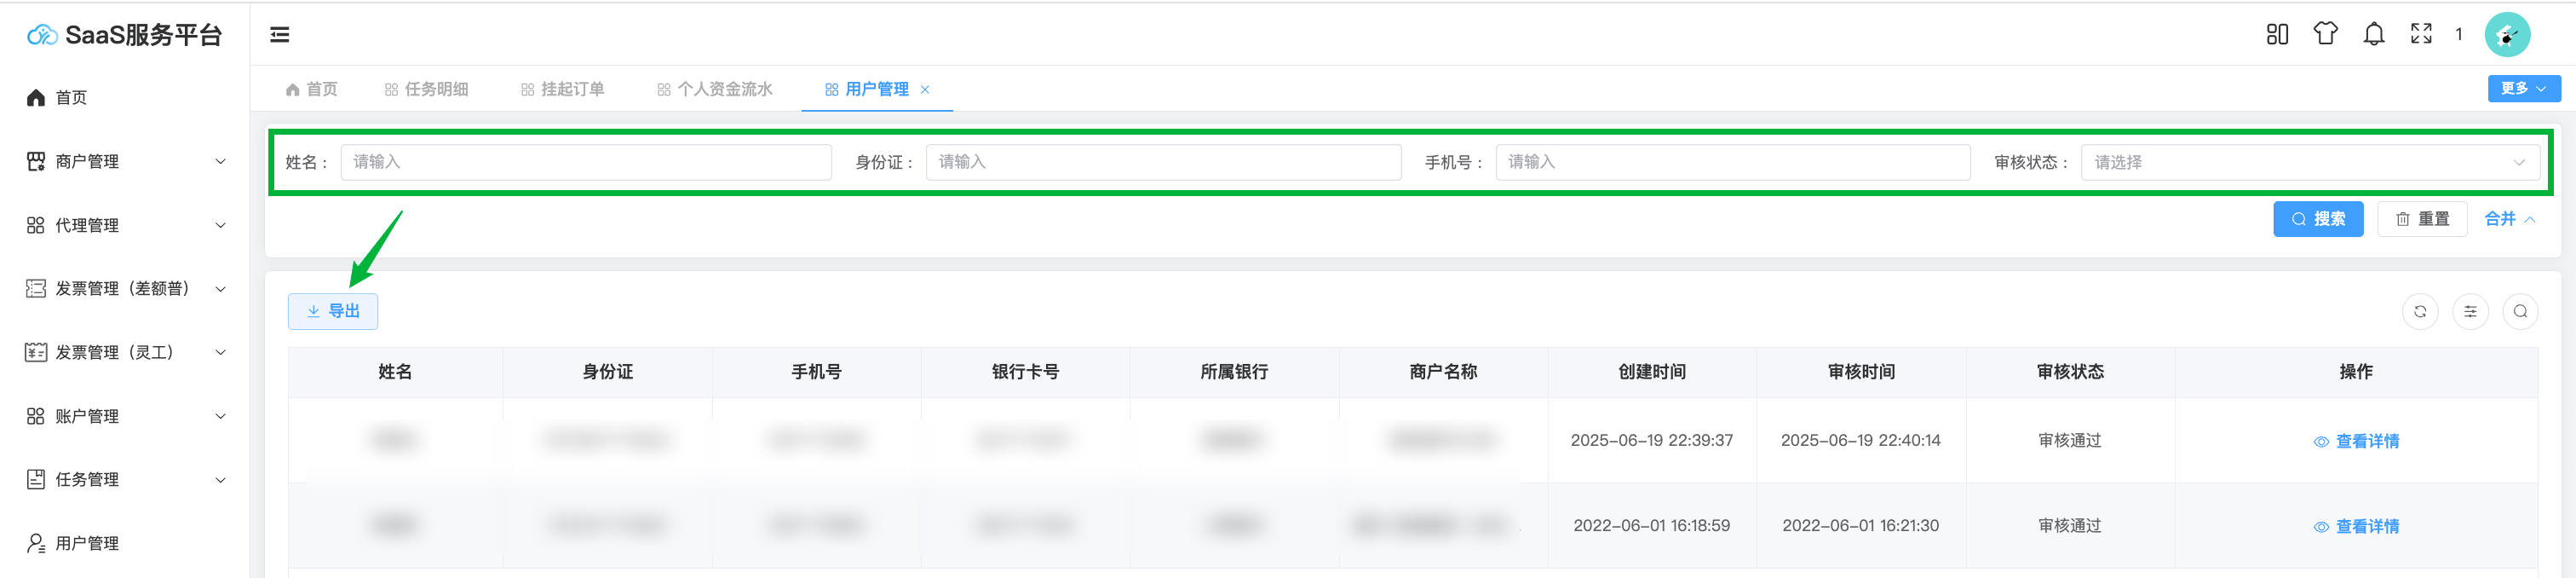Open table column settings icon
The height and width of the screenshot is (578, 2576).
[x=2470, y=312]
